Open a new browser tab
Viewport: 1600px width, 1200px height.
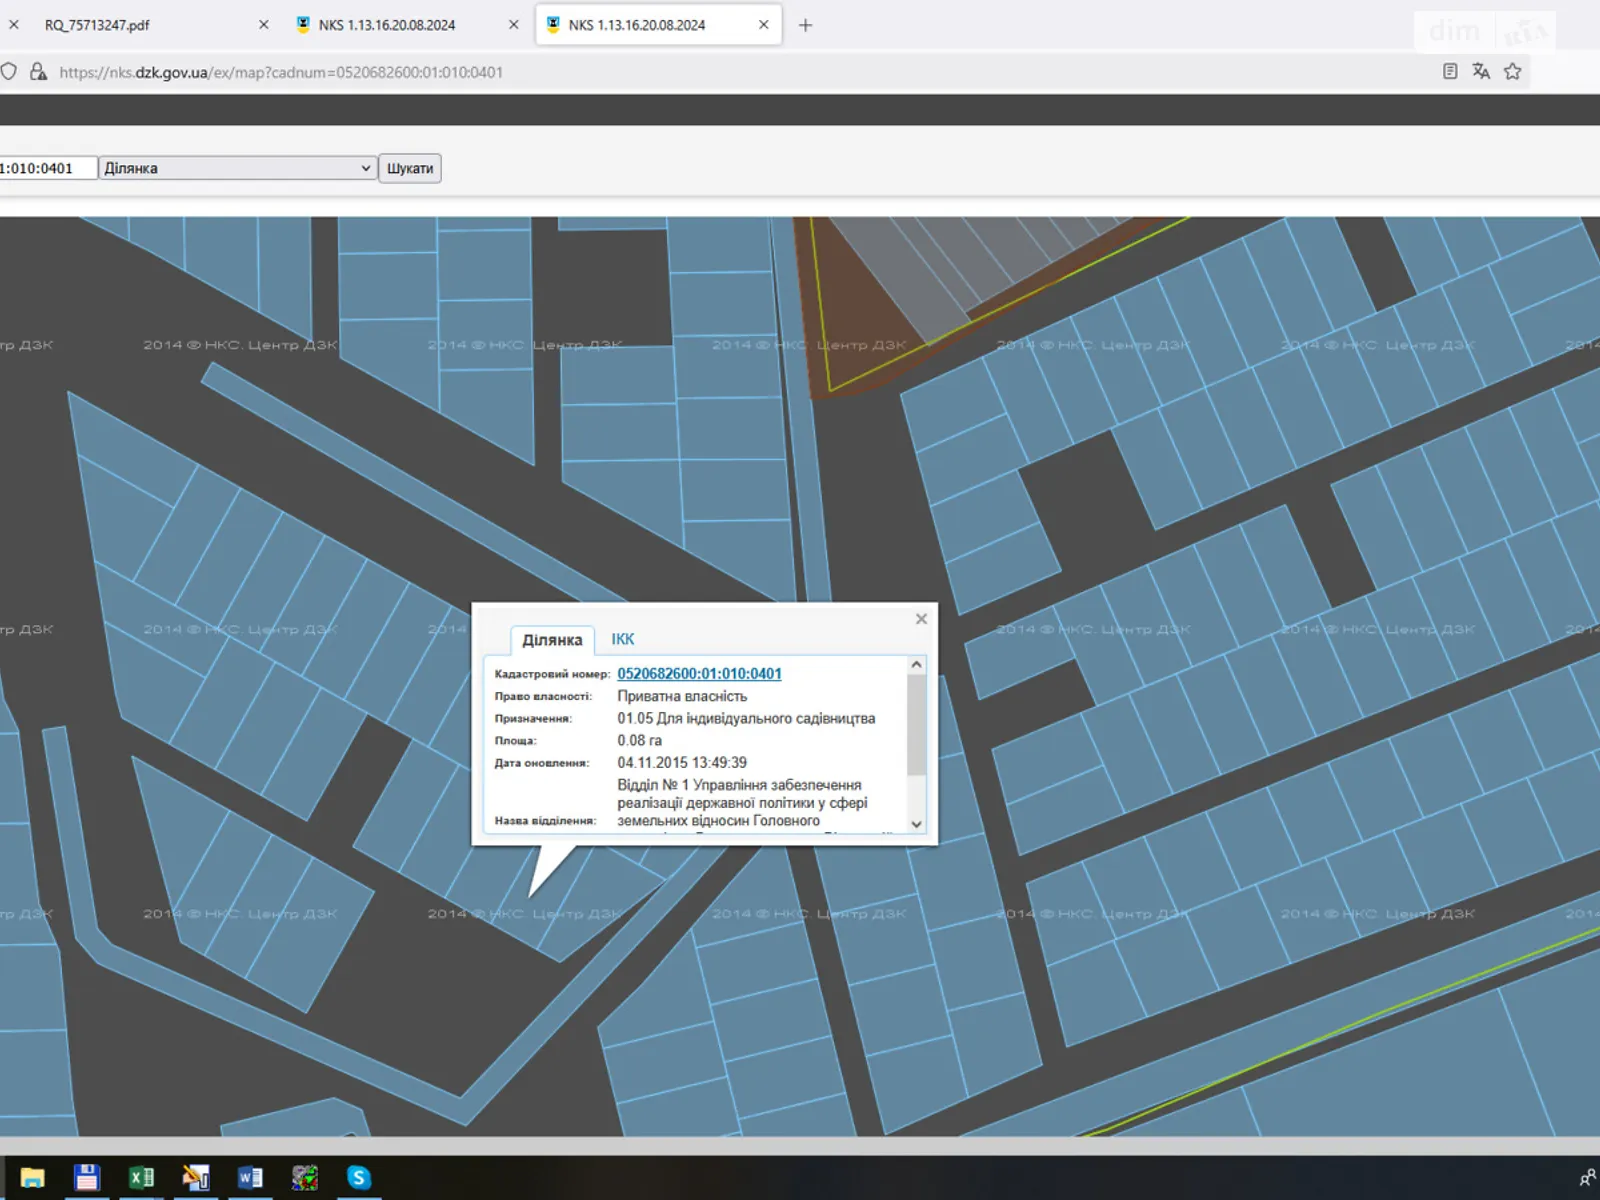pos(805,25)
